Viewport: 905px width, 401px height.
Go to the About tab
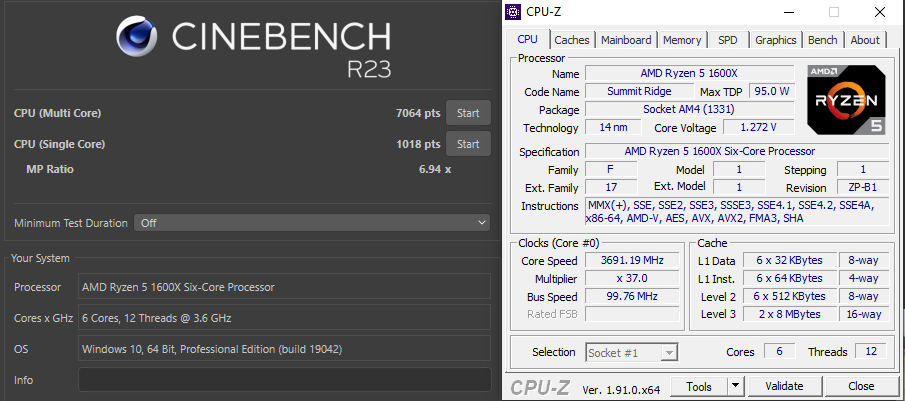tap(865, 40)
